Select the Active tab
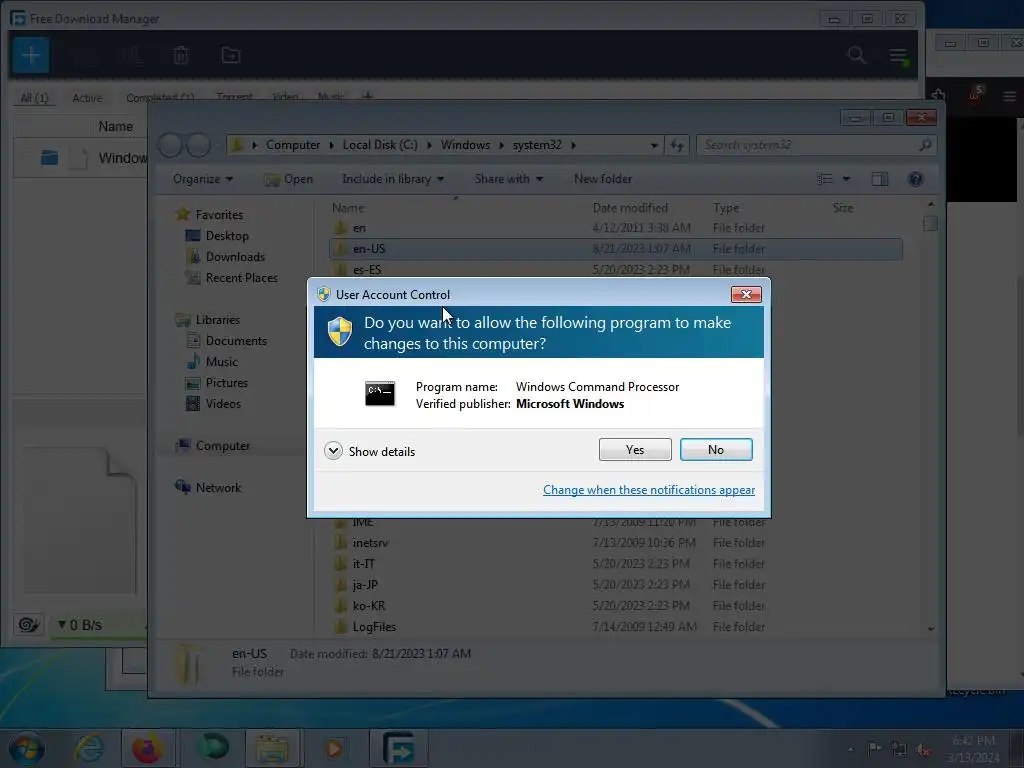The image size is (1024, 768). pyautogui.click(x=87, y=98)
